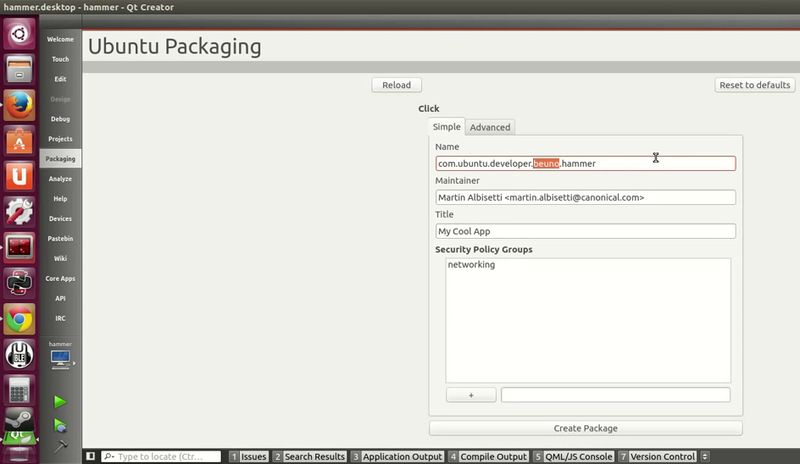
Task: Show the Compile Output pane
Action: point(488,456)
